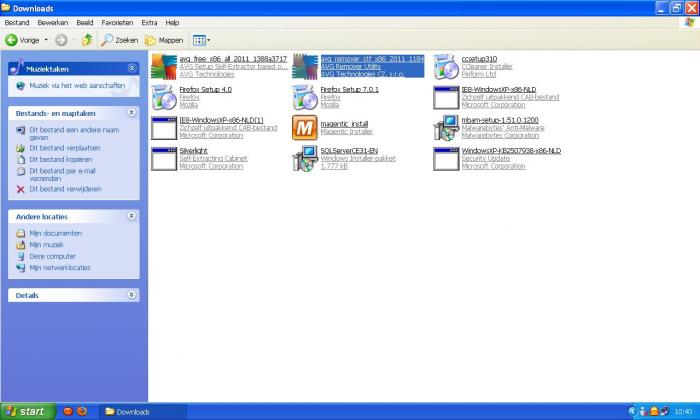Toggle the Mappen folders pane
The image size is (700, 420).
164,40
